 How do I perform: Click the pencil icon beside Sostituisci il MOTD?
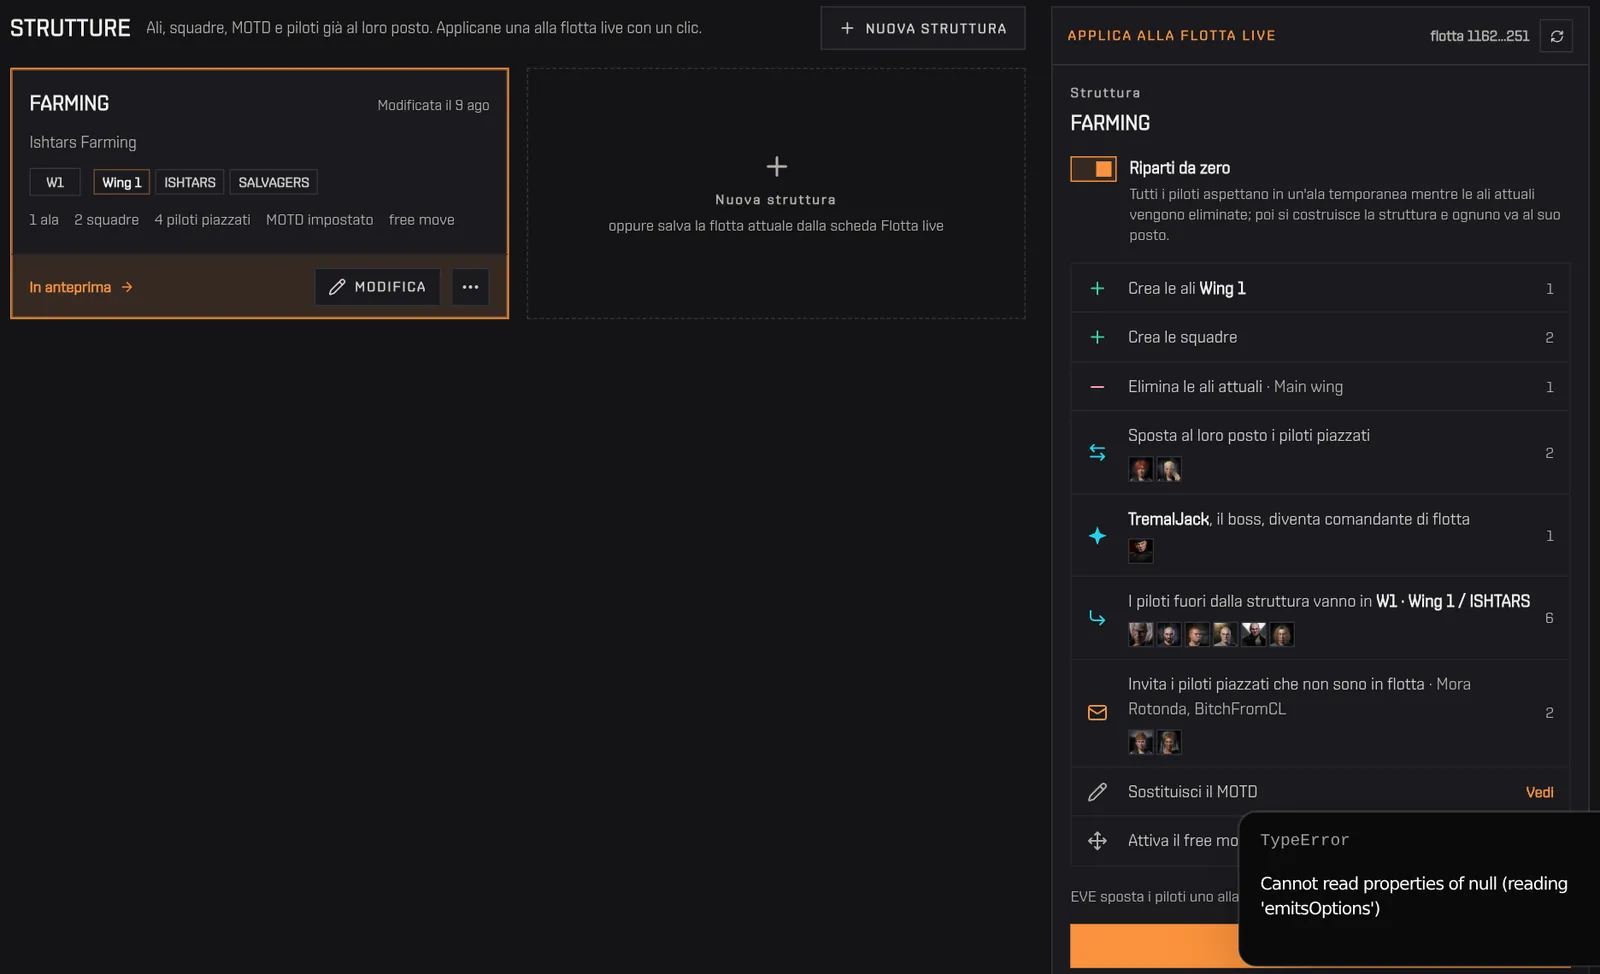[1097, 792]
